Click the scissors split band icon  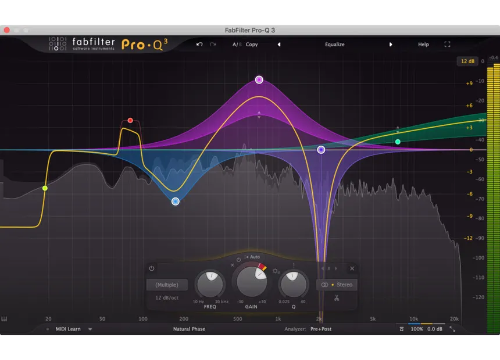(x=337, y=298)
